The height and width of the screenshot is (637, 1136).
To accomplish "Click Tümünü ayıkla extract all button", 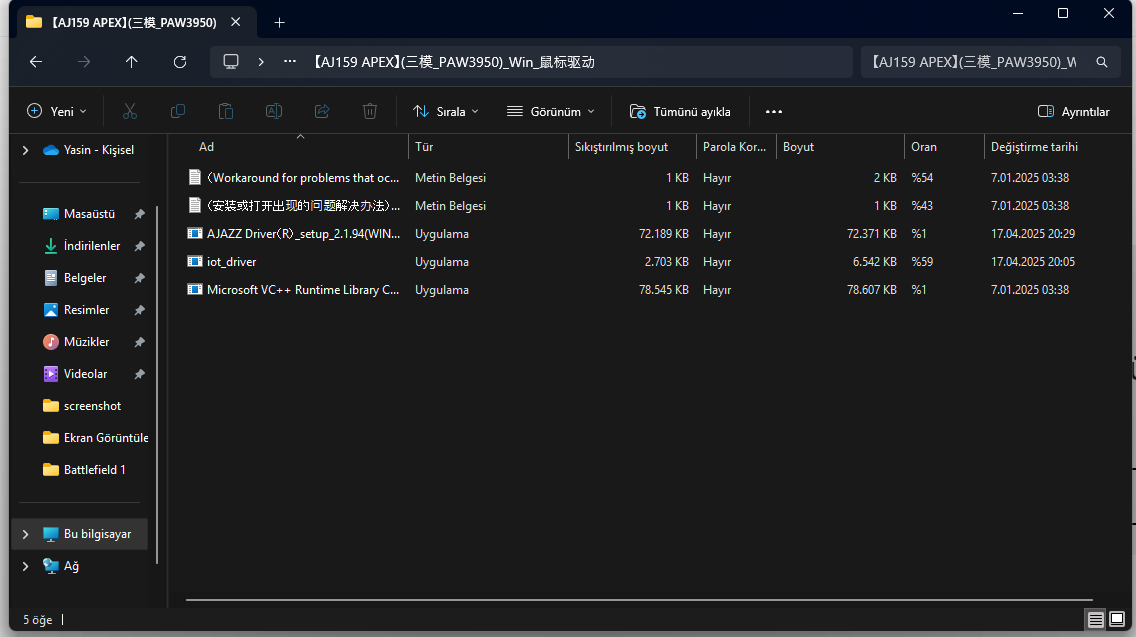I will 680,111.
